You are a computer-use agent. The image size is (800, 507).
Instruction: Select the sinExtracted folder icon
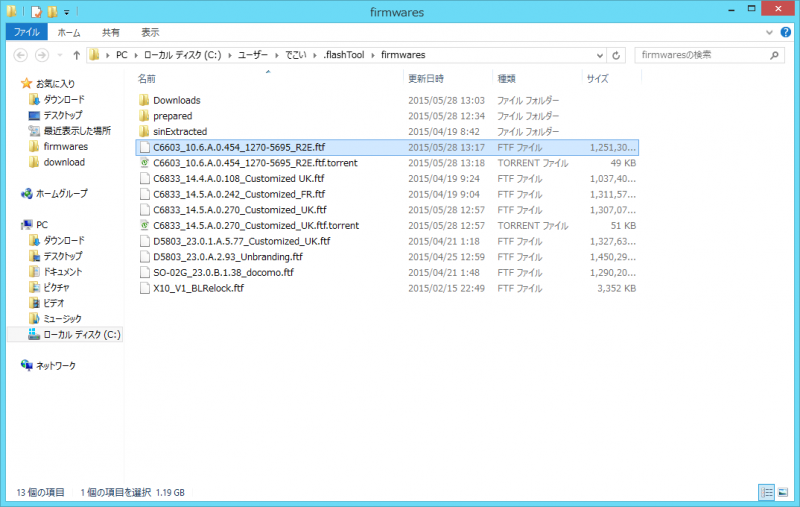click(144, 132)
